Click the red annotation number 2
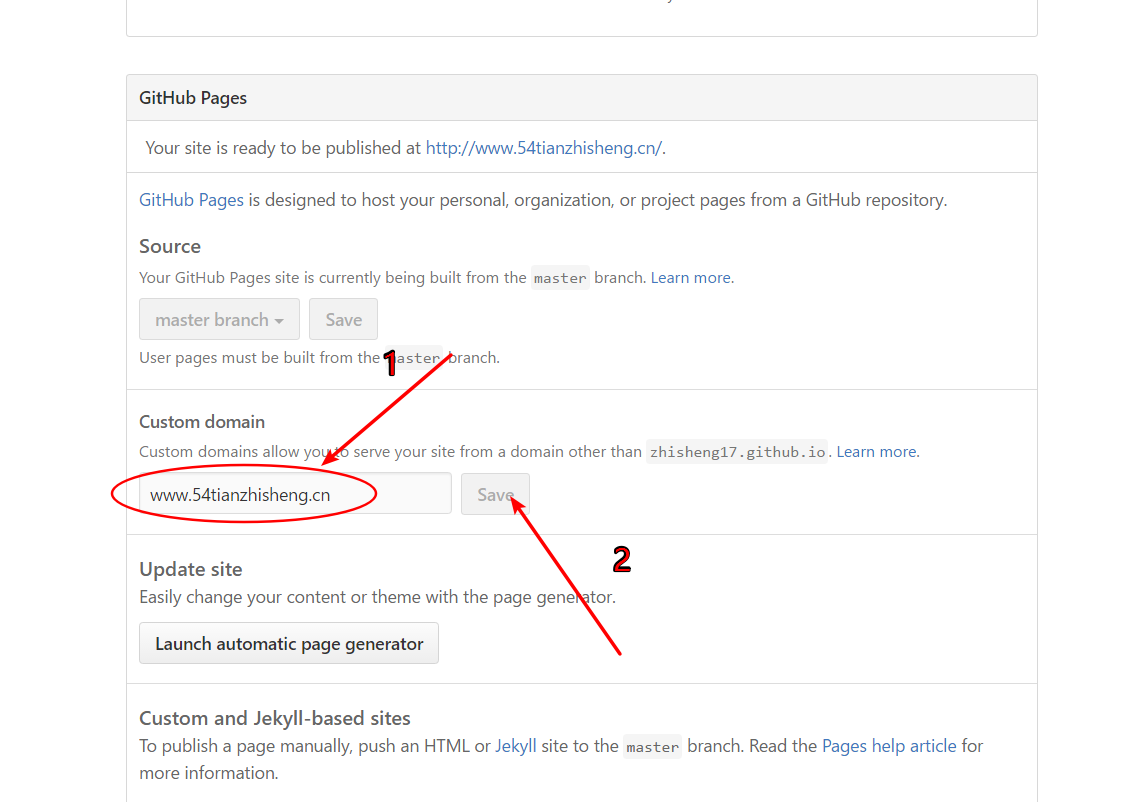Viewport: 1143px width, 802px height. pos(621,560)
